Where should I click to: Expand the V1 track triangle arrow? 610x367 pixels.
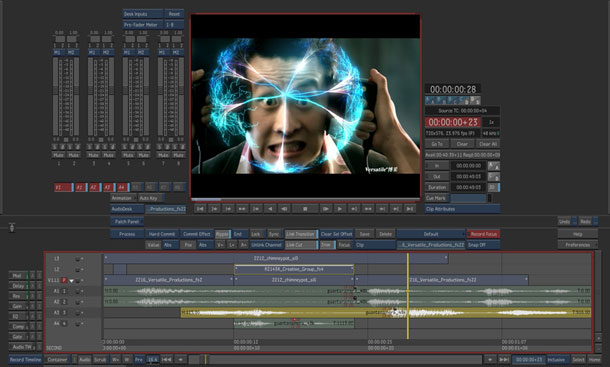tap(72, 281)
